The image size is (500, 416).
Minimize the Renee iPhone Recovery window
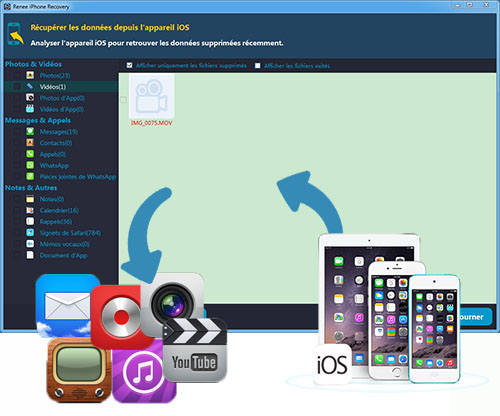(x=458, y=5)
